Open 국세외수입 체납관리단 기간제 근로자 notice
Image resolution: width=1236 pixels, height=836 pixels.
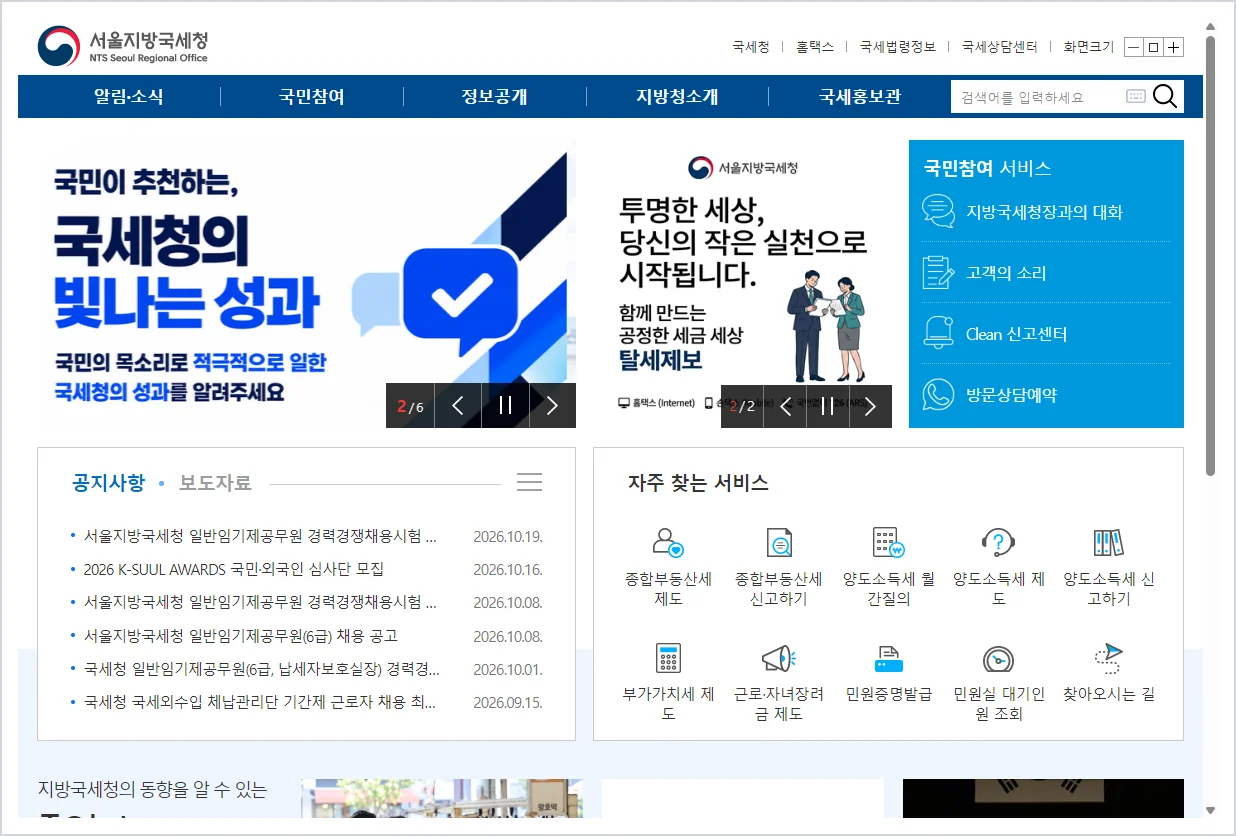pos(260,702)
